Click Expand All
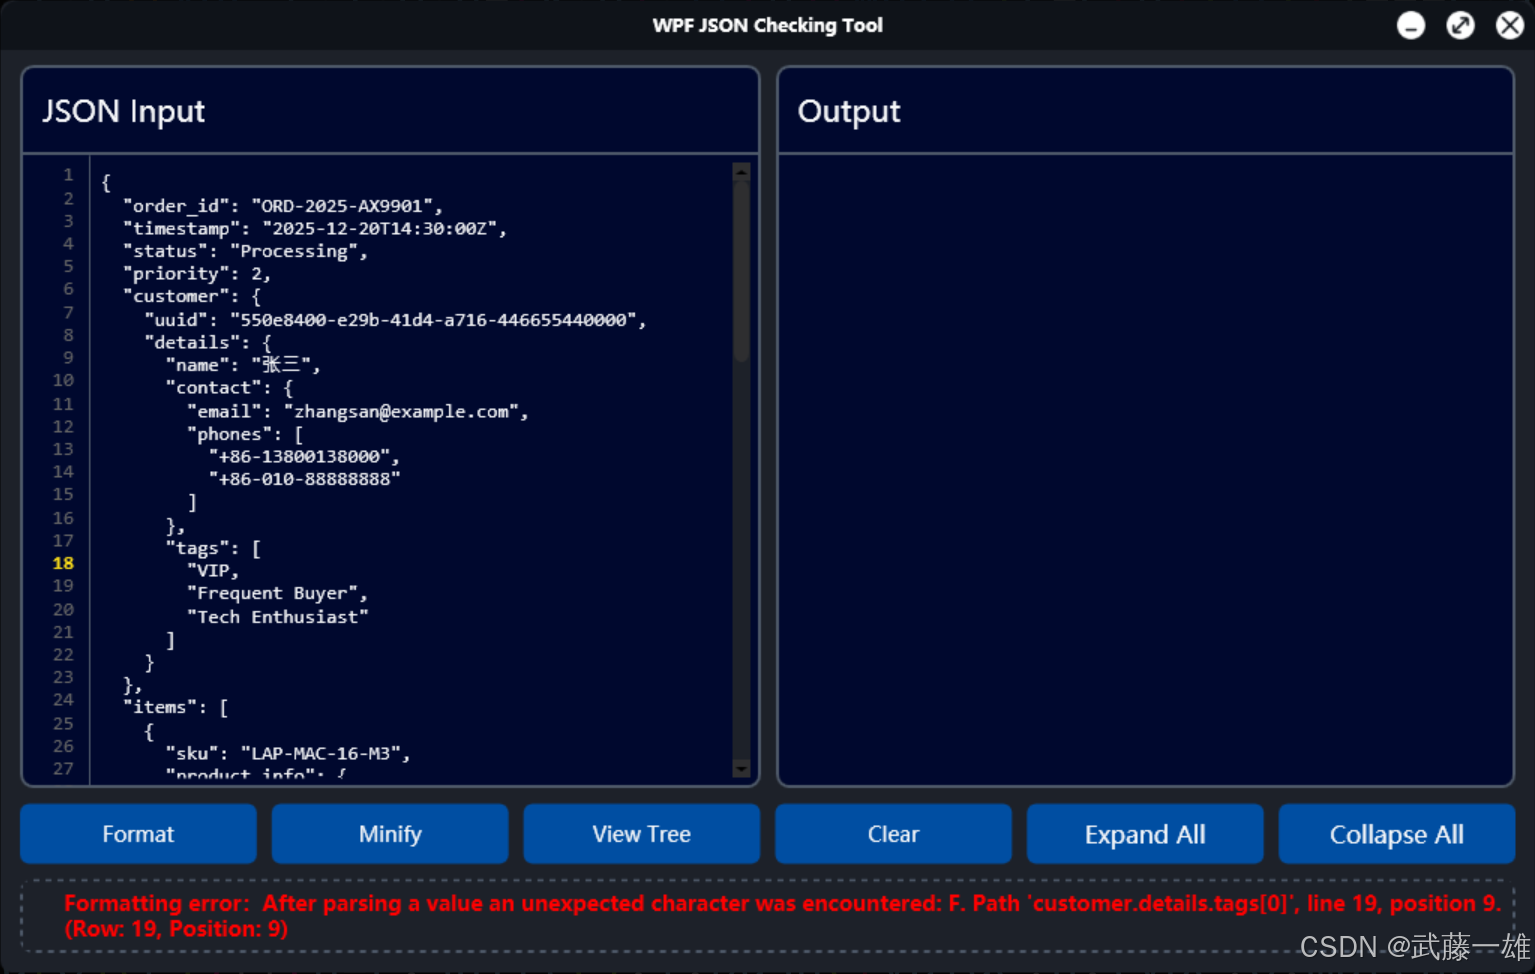 1145,834
